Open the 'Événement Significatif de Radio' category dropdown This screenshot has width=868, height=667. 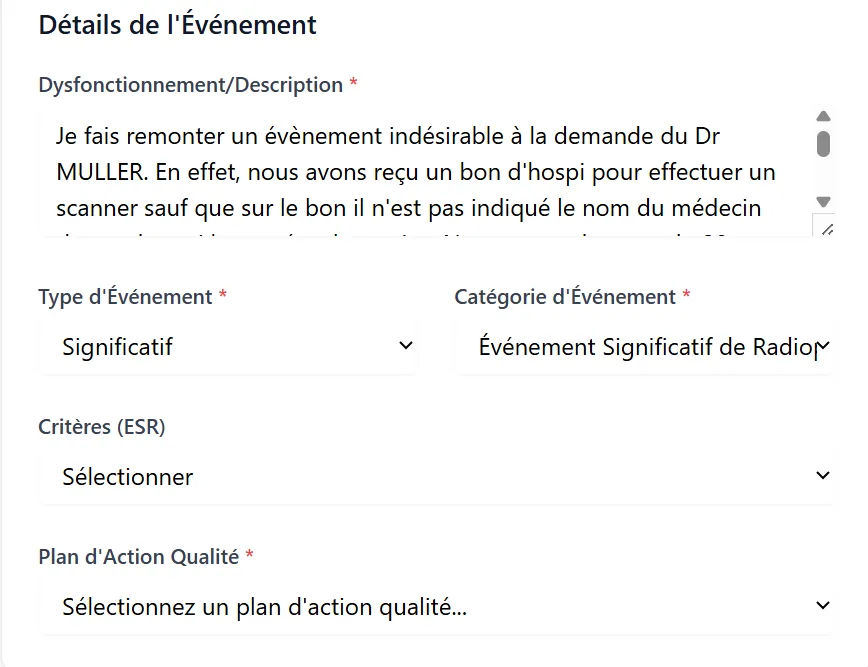[644, 347]
